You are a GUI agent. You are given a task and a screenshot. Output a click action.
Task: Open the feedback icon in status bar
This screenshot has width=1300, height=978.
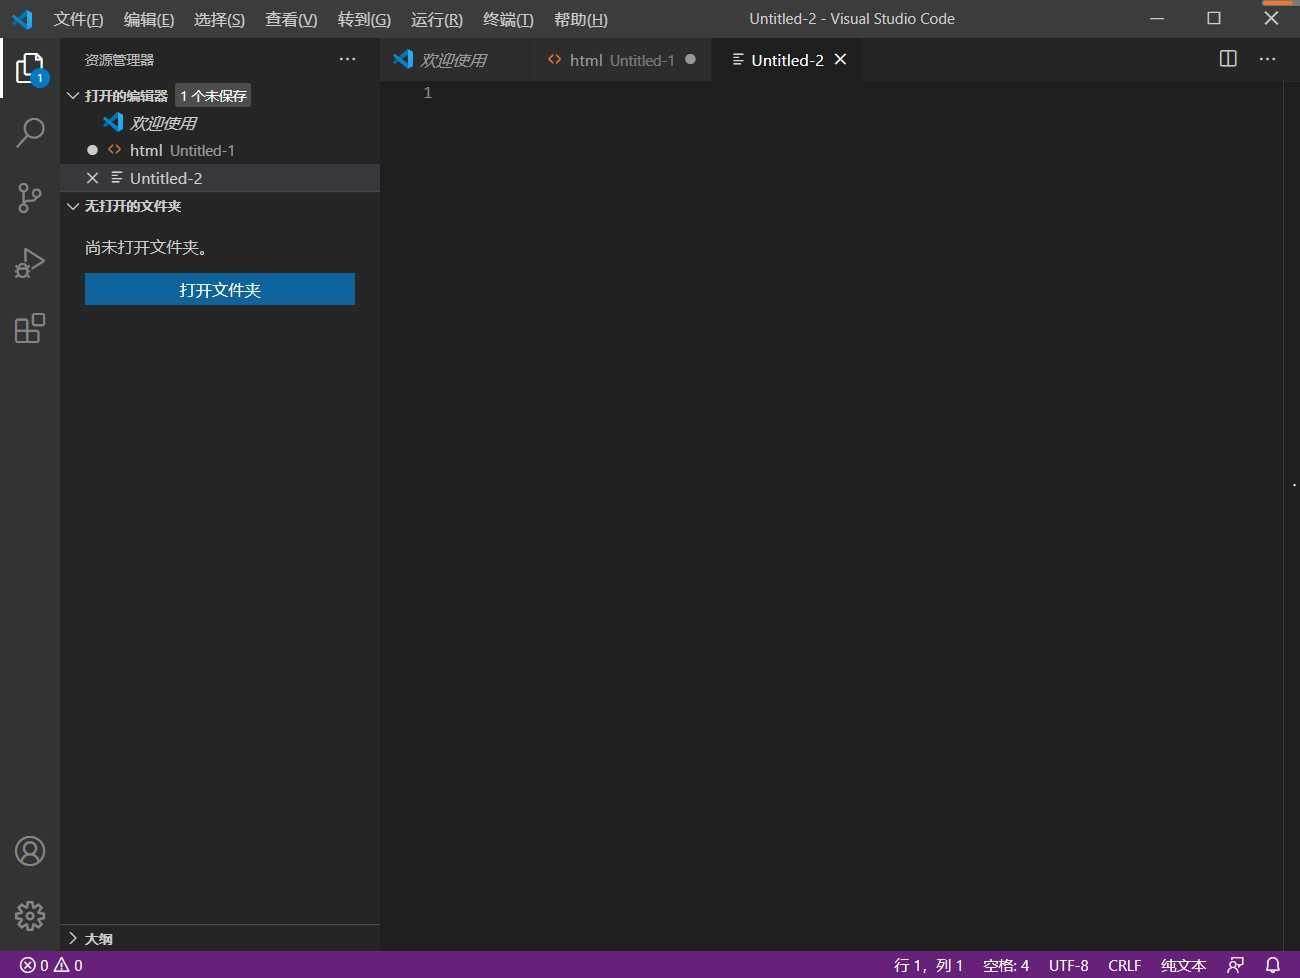[x=1236, y=965]
